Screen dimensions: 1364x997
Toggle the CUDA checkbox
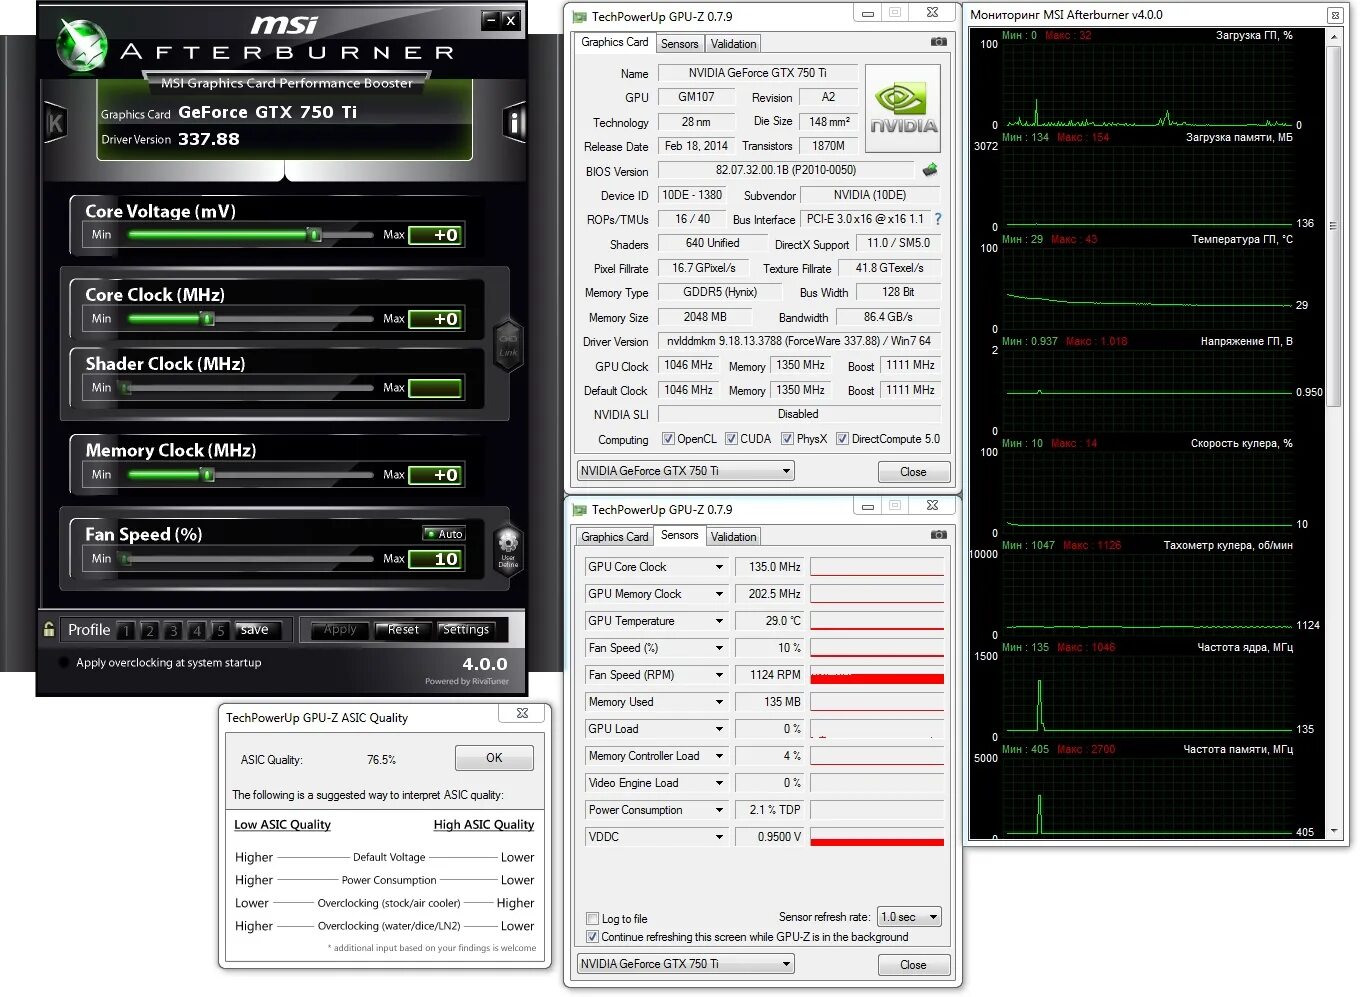[x=731, y=438]
